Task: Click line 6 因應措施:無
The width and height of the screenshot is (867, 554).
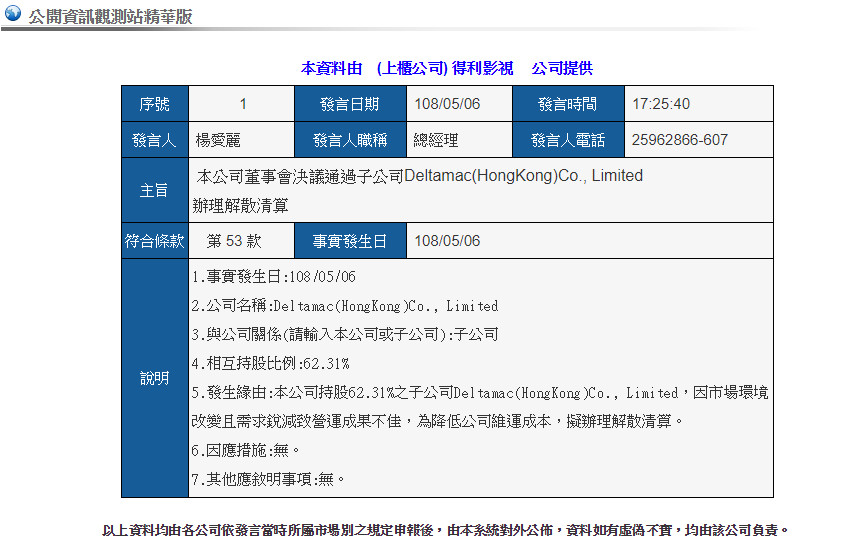Action: click(x=246, y=451)
